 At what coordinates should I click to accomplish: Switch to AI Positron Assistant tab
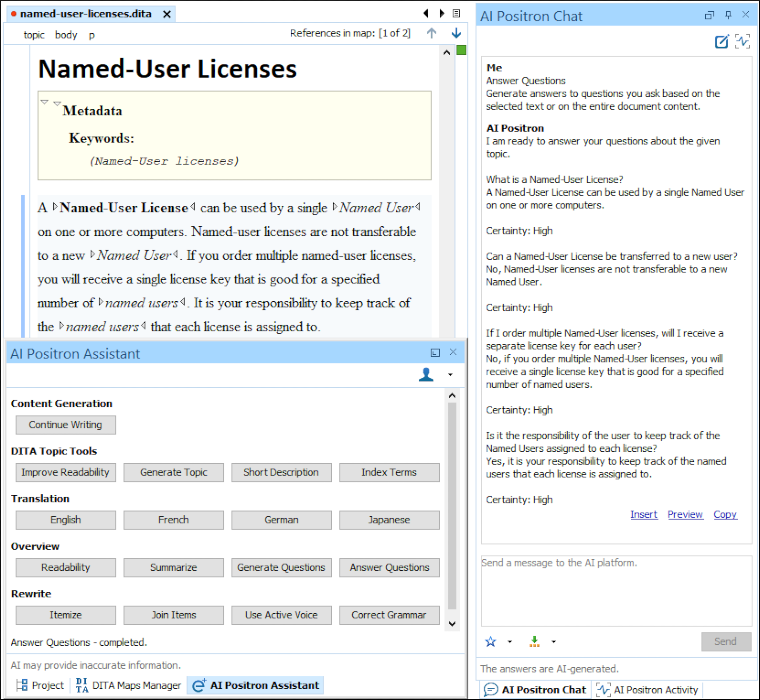(256, 685)
